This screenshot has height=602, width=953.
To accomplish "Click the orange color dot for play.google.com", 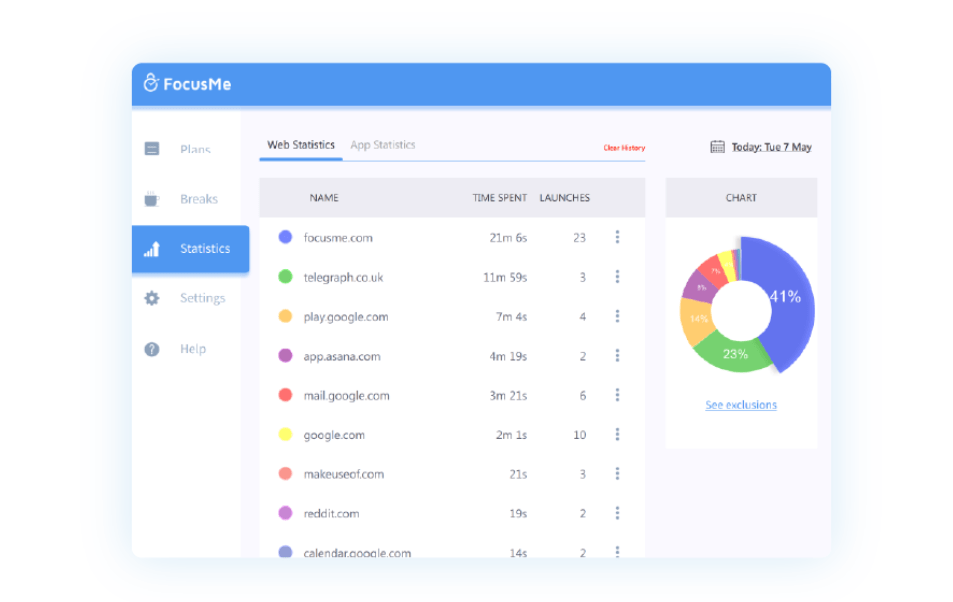I will 285,316.
